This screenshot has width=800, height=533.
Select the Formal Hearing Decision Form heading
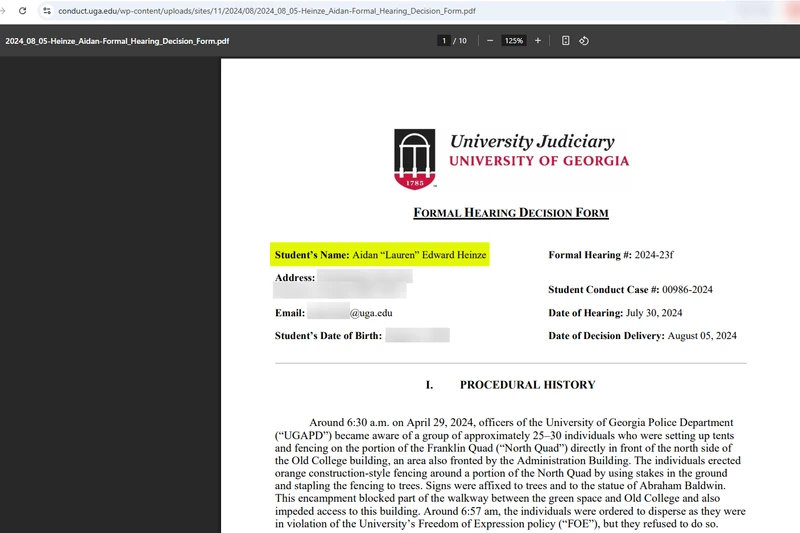click(x=511, y=213)
